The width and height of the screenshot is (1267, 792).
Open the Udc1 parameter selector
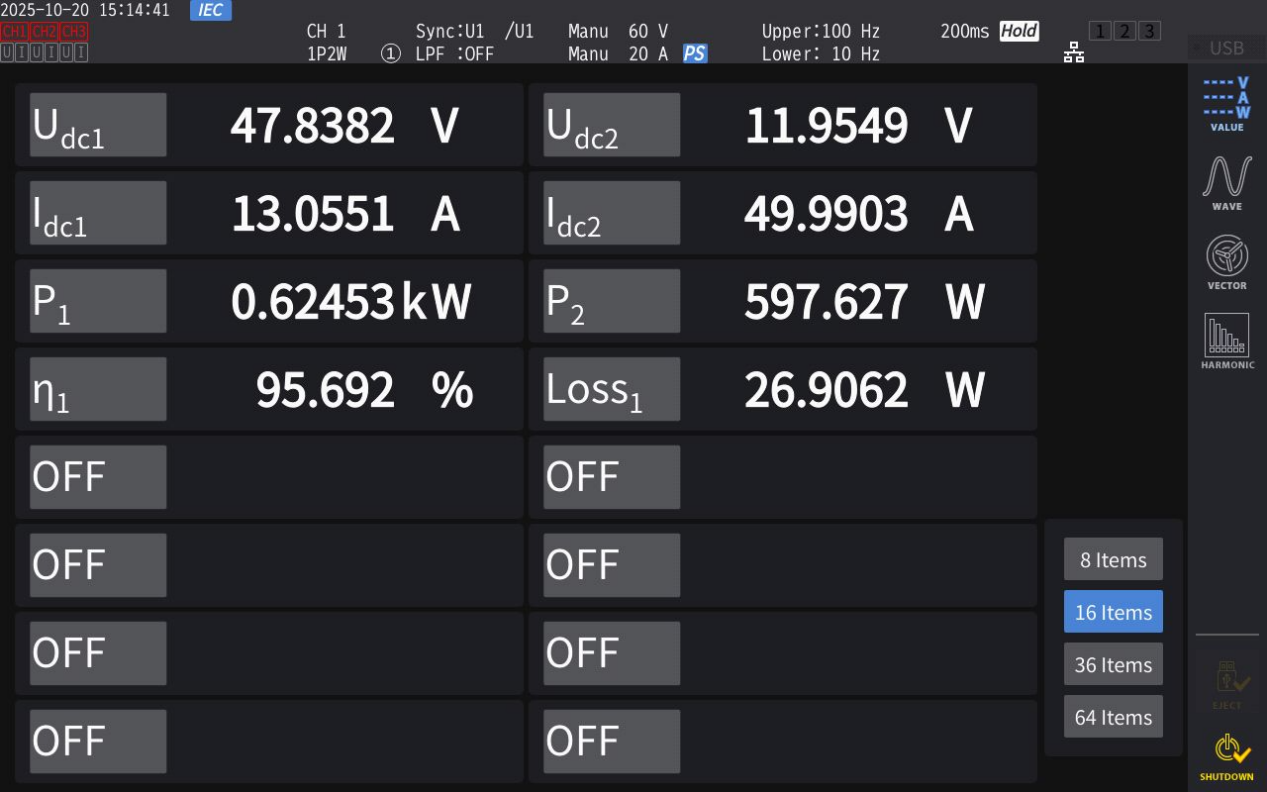tap(98, 125)
